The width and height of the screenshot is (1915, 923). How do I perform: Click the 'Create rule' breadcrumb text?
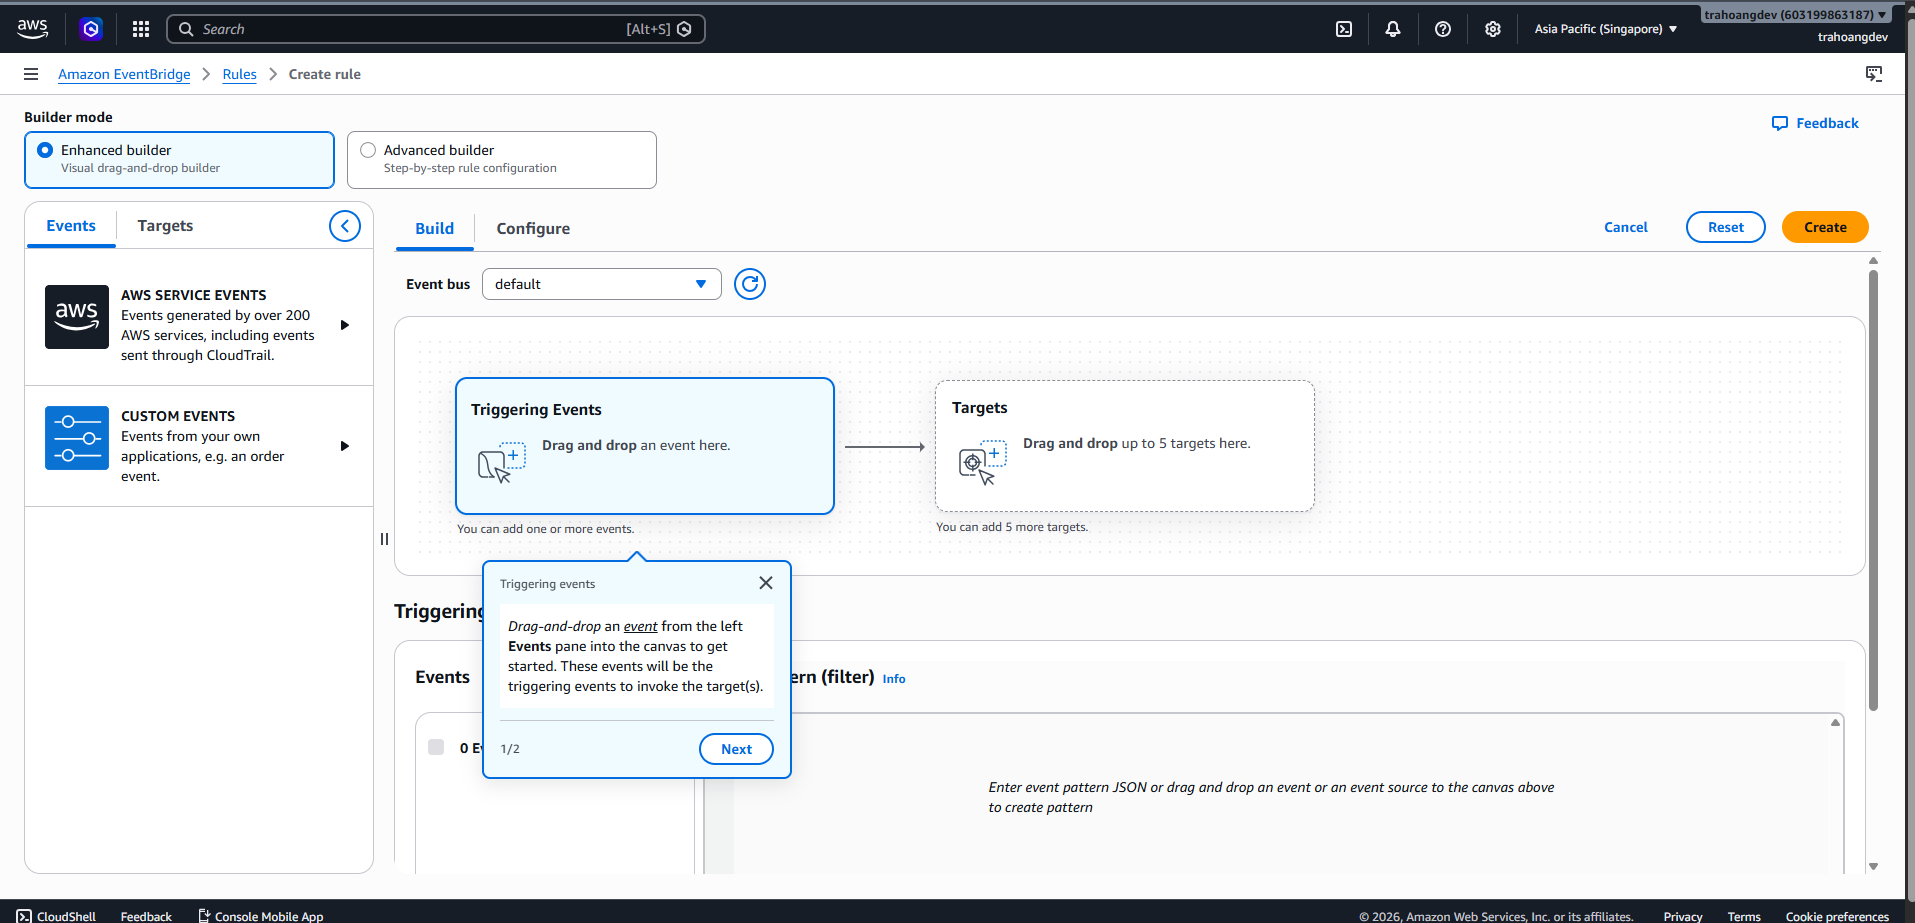(325, 74)
